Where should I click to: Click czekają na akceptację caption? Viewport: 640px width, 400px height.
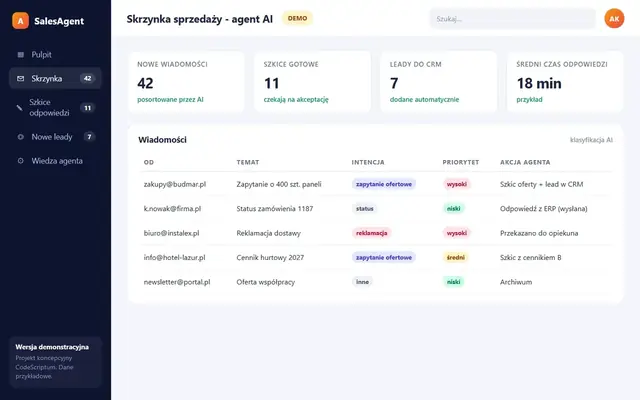296,100
